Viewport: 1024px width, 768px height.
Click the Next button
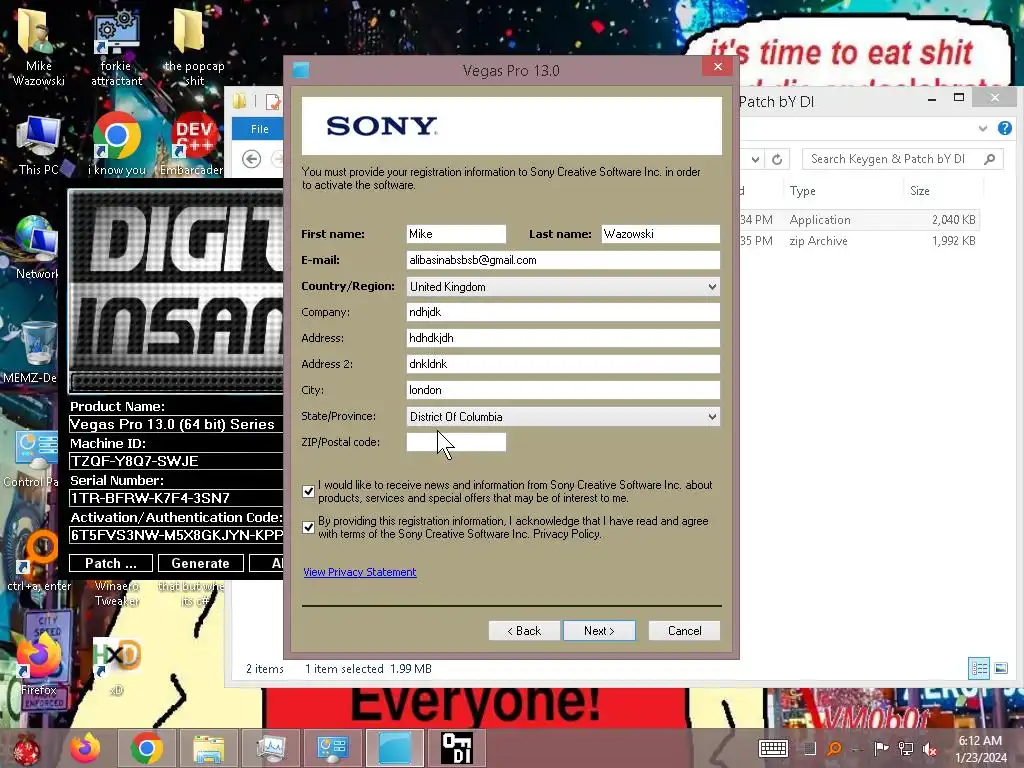click(599, 631)
